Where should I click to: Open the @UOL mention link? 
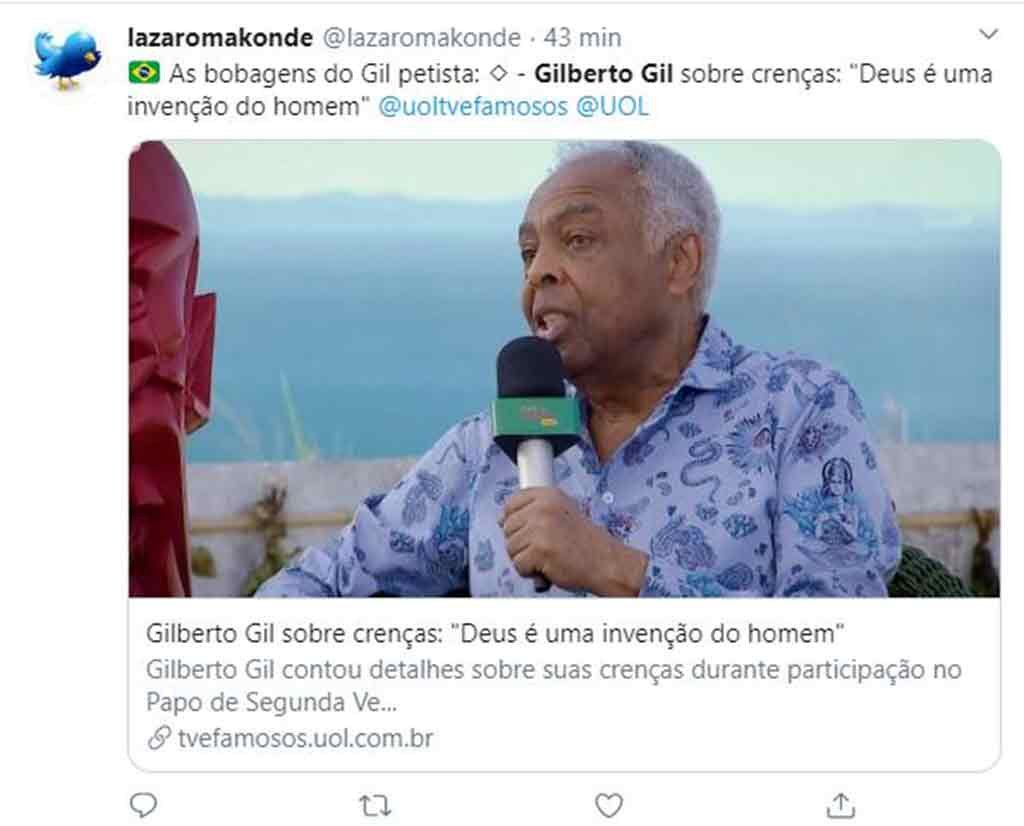tap(613, 106)
